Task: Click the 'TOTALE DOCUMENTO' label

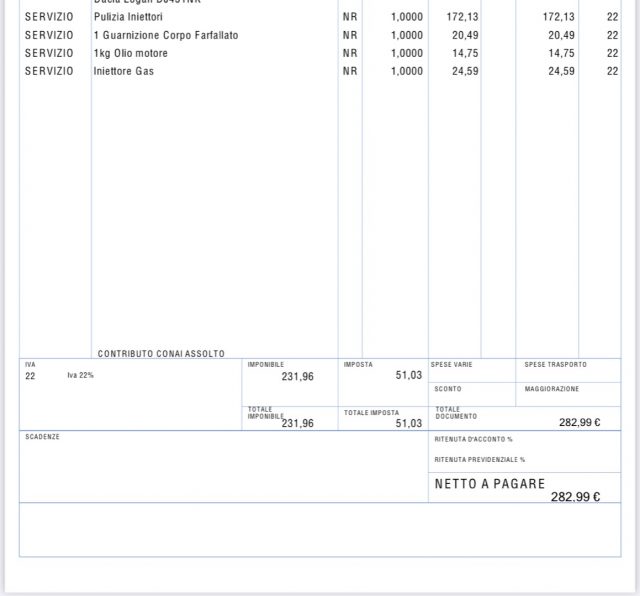Action: coord(456,413)
